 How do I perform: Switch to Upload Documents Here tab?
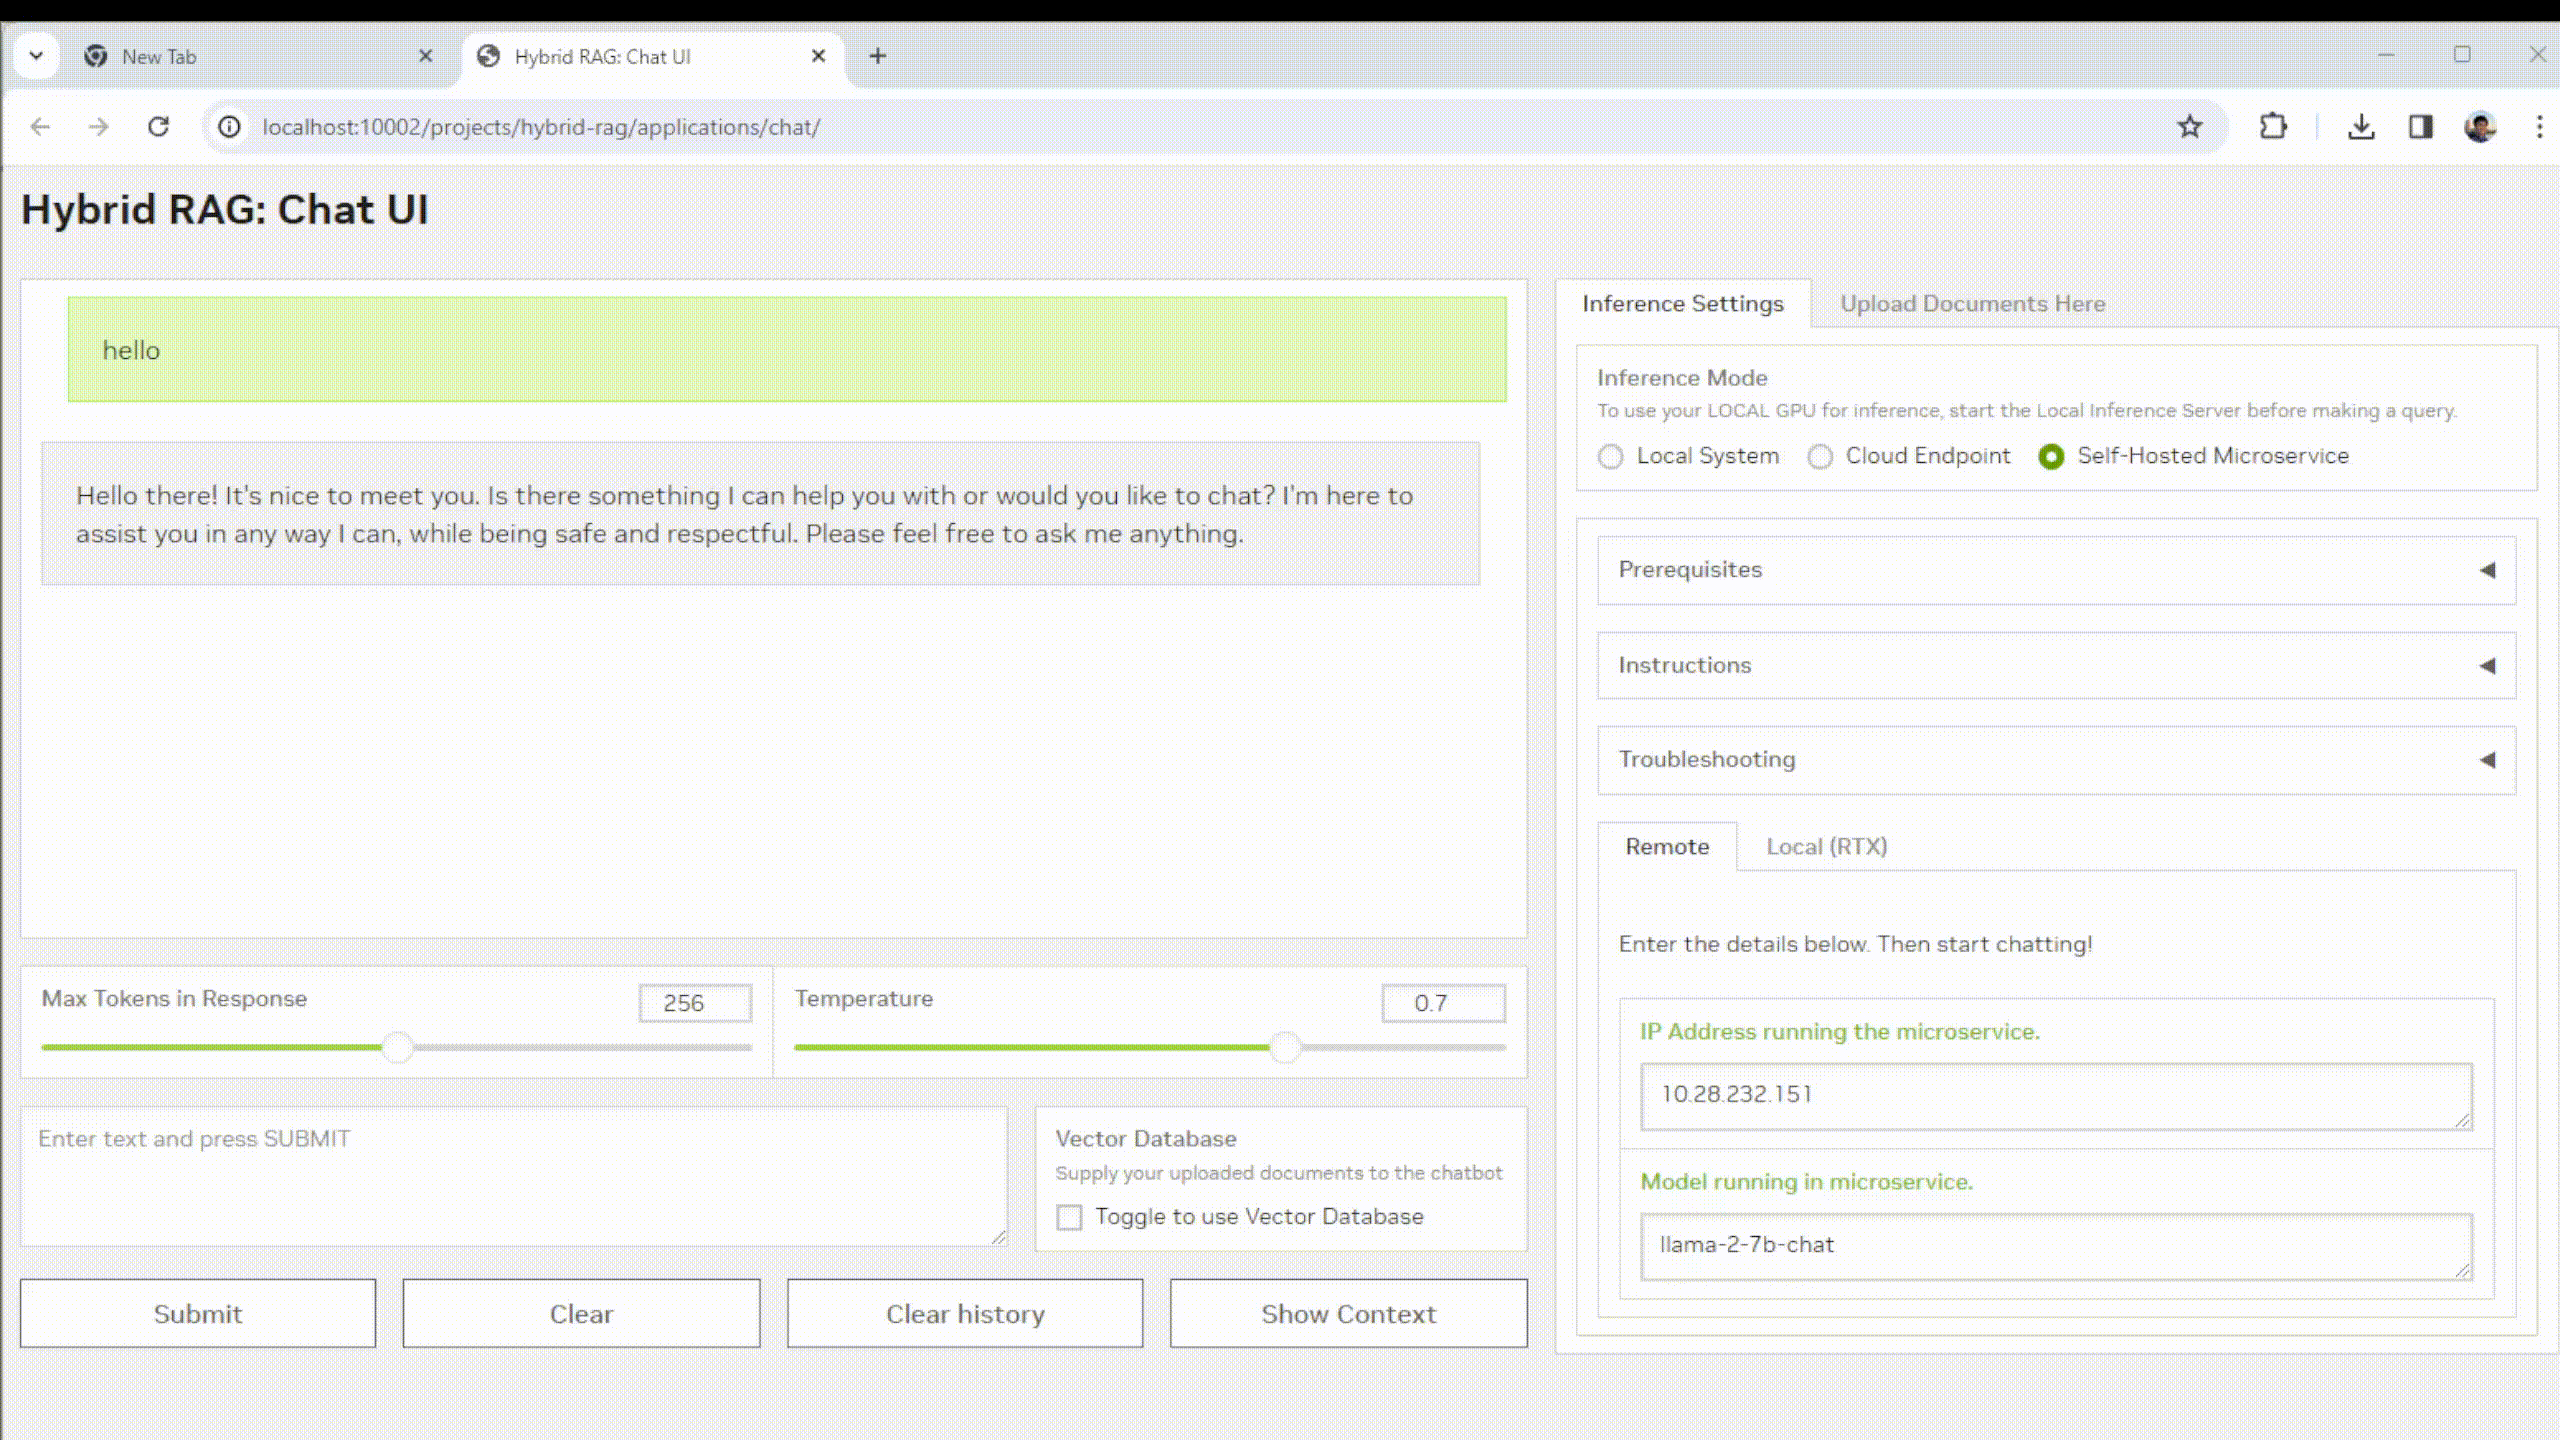tap(1972, 304)
